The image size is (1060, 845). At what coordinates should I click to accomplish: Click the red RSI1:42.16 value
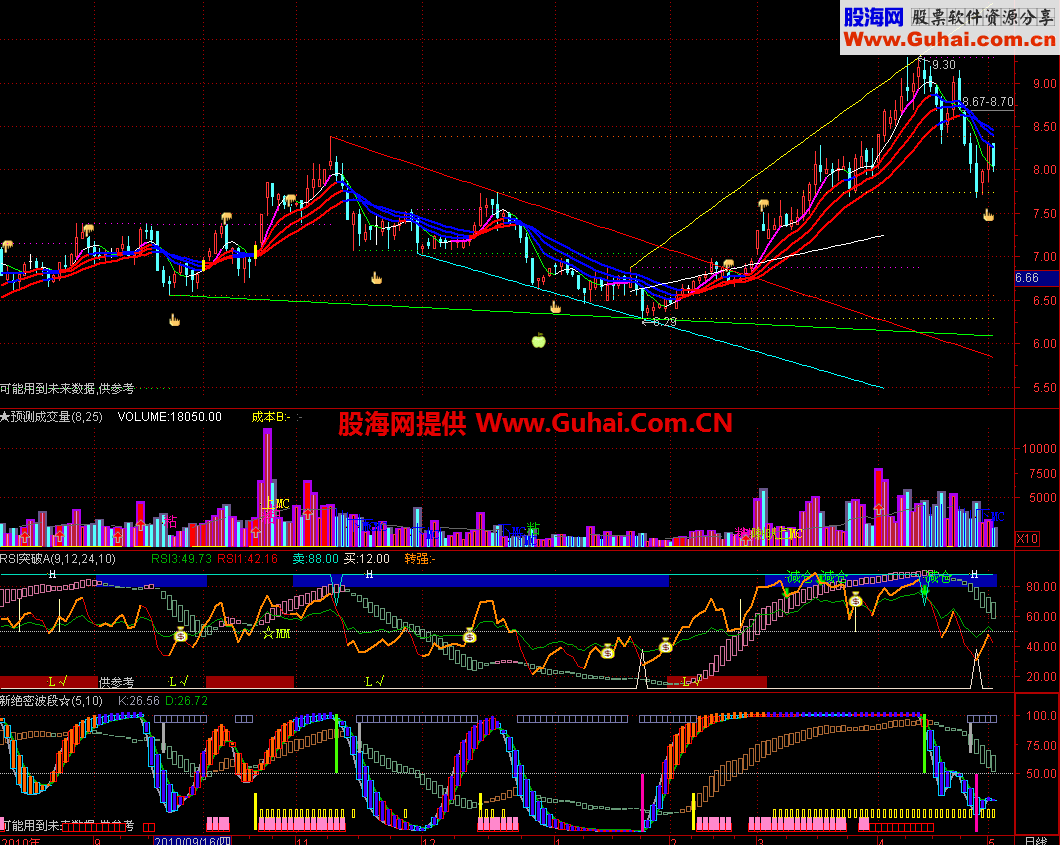pyautogui.click(x=247, y=559)
